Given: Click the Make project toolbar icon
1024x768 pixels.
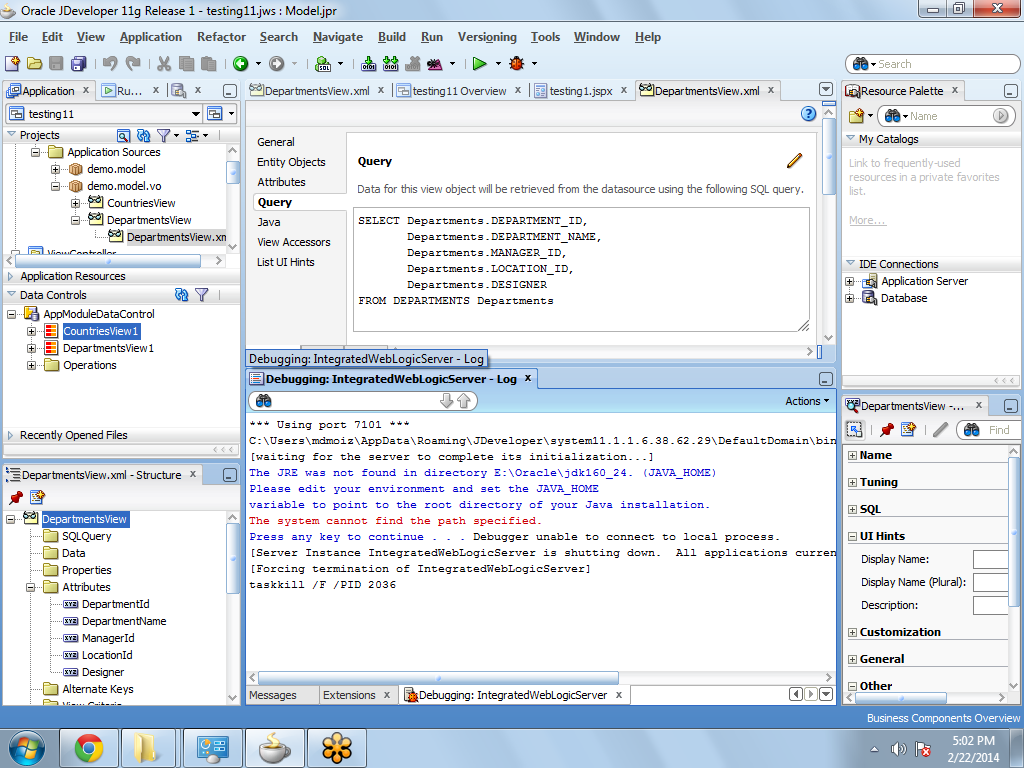Looking at the screenshot, I should [x=368, y=63].
